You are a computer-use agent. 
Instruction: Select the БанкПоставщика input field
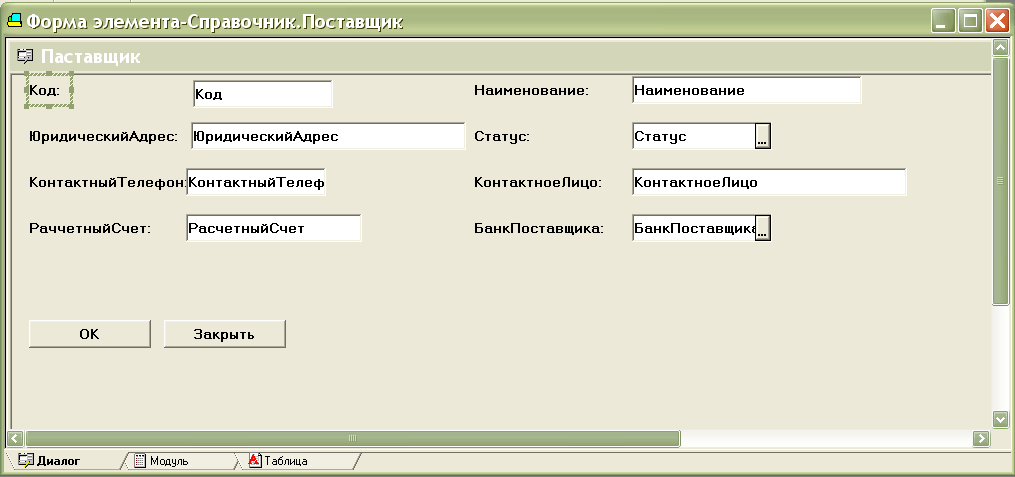694,228
